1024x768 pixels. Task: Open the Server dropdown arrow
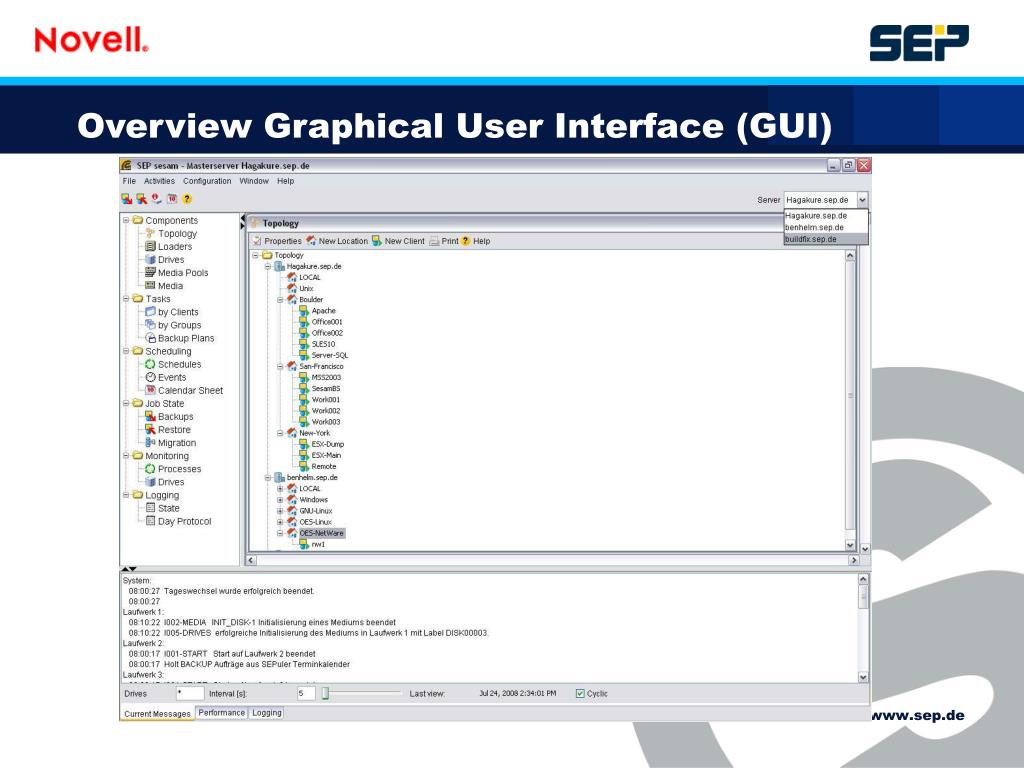tap(862, 200)
